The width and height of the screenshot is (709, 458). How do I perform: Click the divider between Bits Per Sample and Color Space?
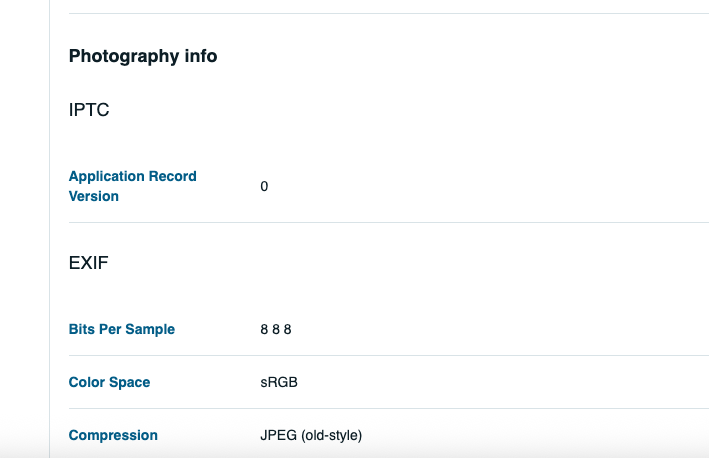tap(380, 355)
